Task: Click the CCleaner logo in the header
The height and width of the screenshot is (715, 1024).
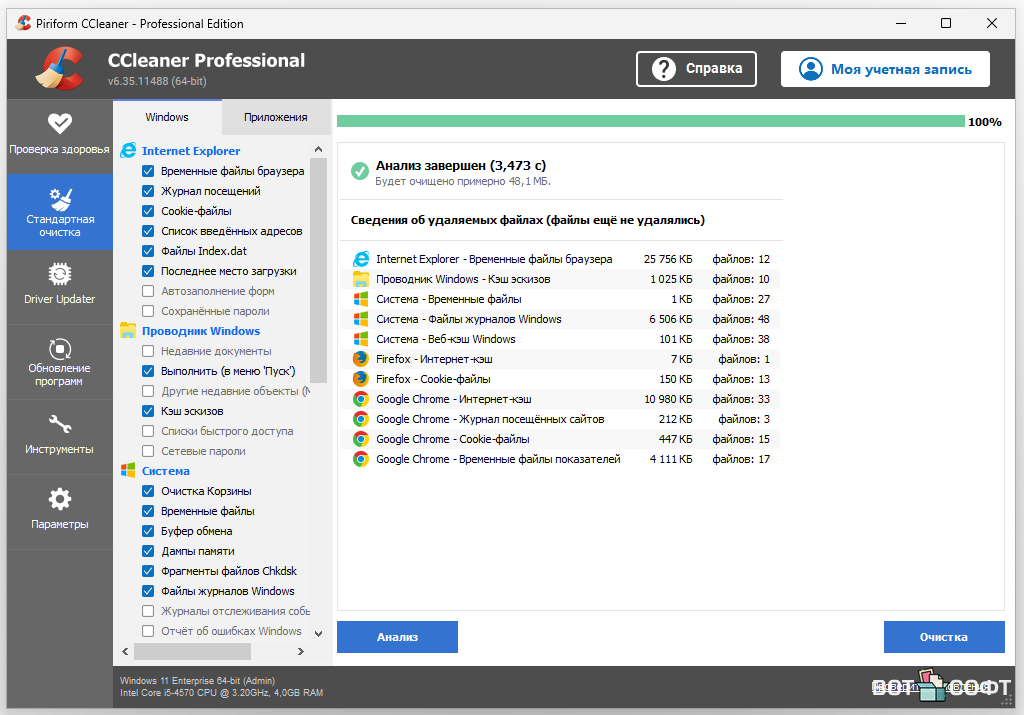Action: (x=60, y=68)
